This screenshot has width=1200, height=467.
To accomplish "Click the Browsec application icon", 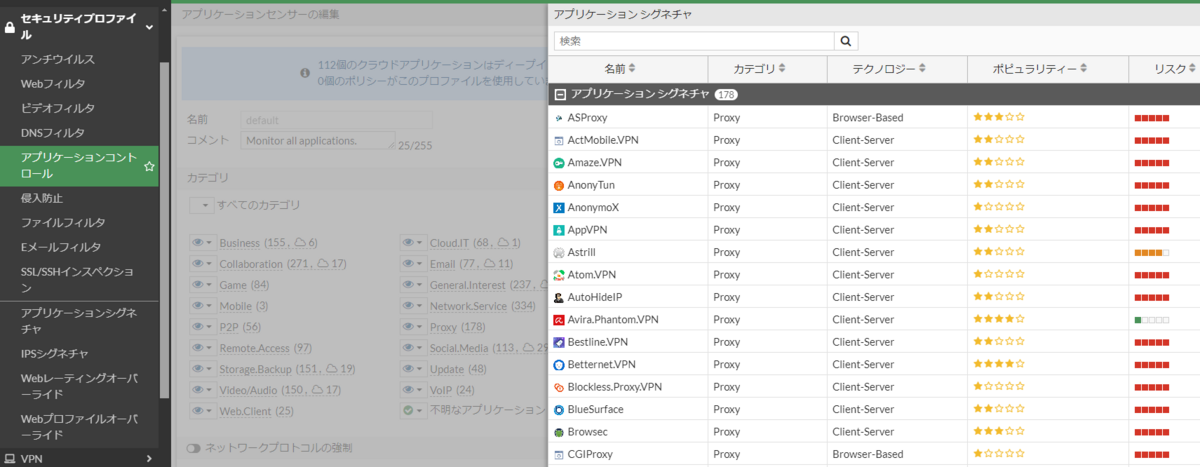I will tap(559, 432).
